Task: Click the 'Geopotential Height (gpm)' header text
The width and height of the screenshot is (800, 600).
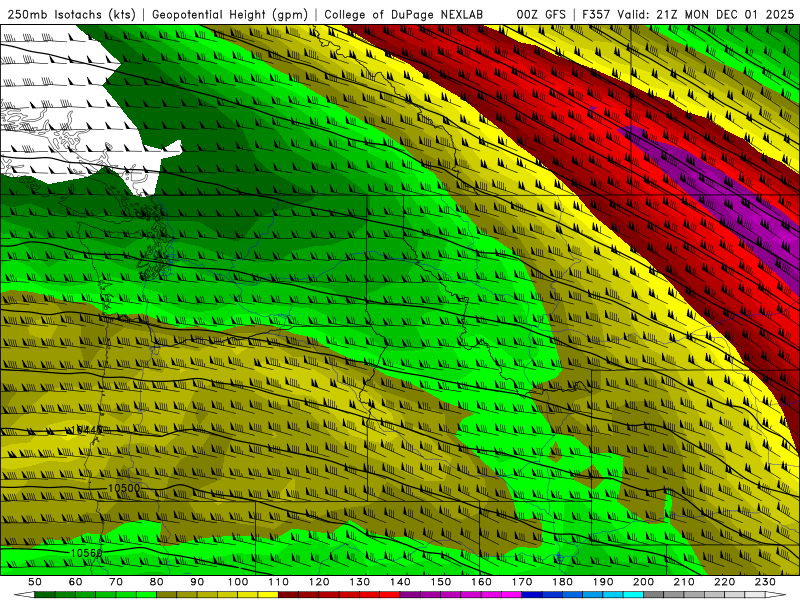Action: pyautogui.click(x=230, y=14)
